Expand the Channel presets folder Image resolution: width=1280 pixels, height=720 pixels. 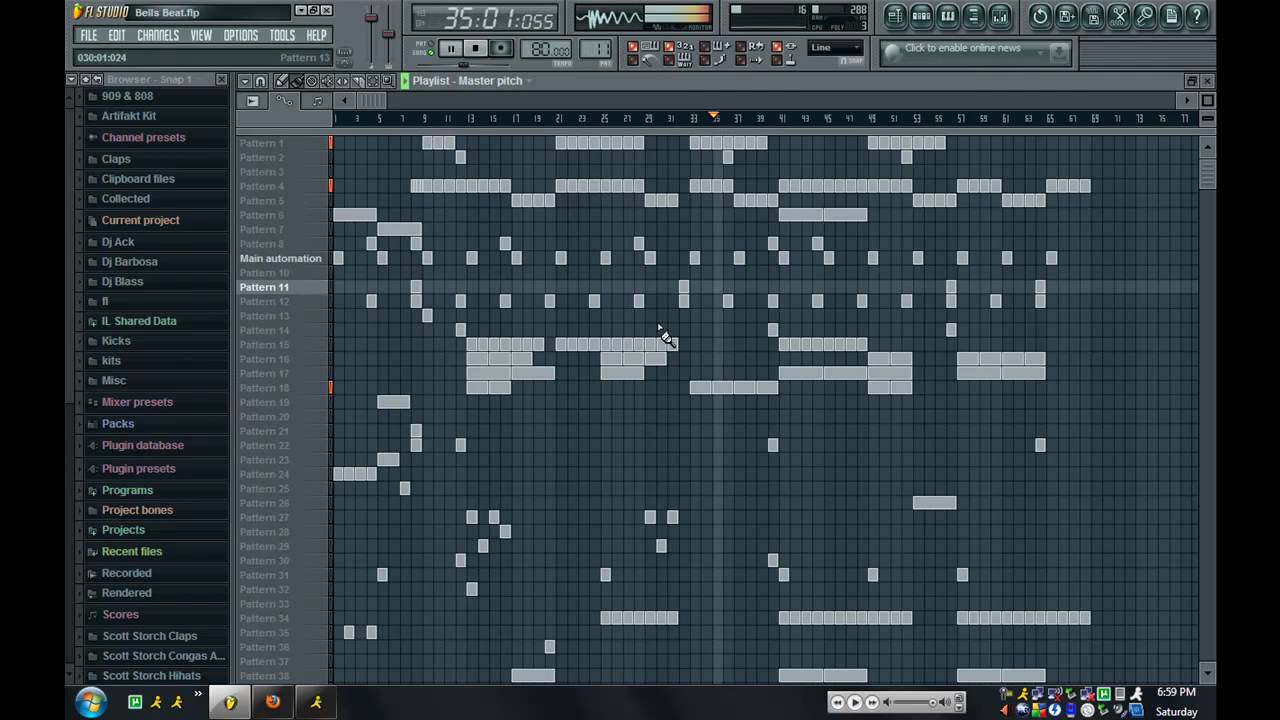(143, 137)
